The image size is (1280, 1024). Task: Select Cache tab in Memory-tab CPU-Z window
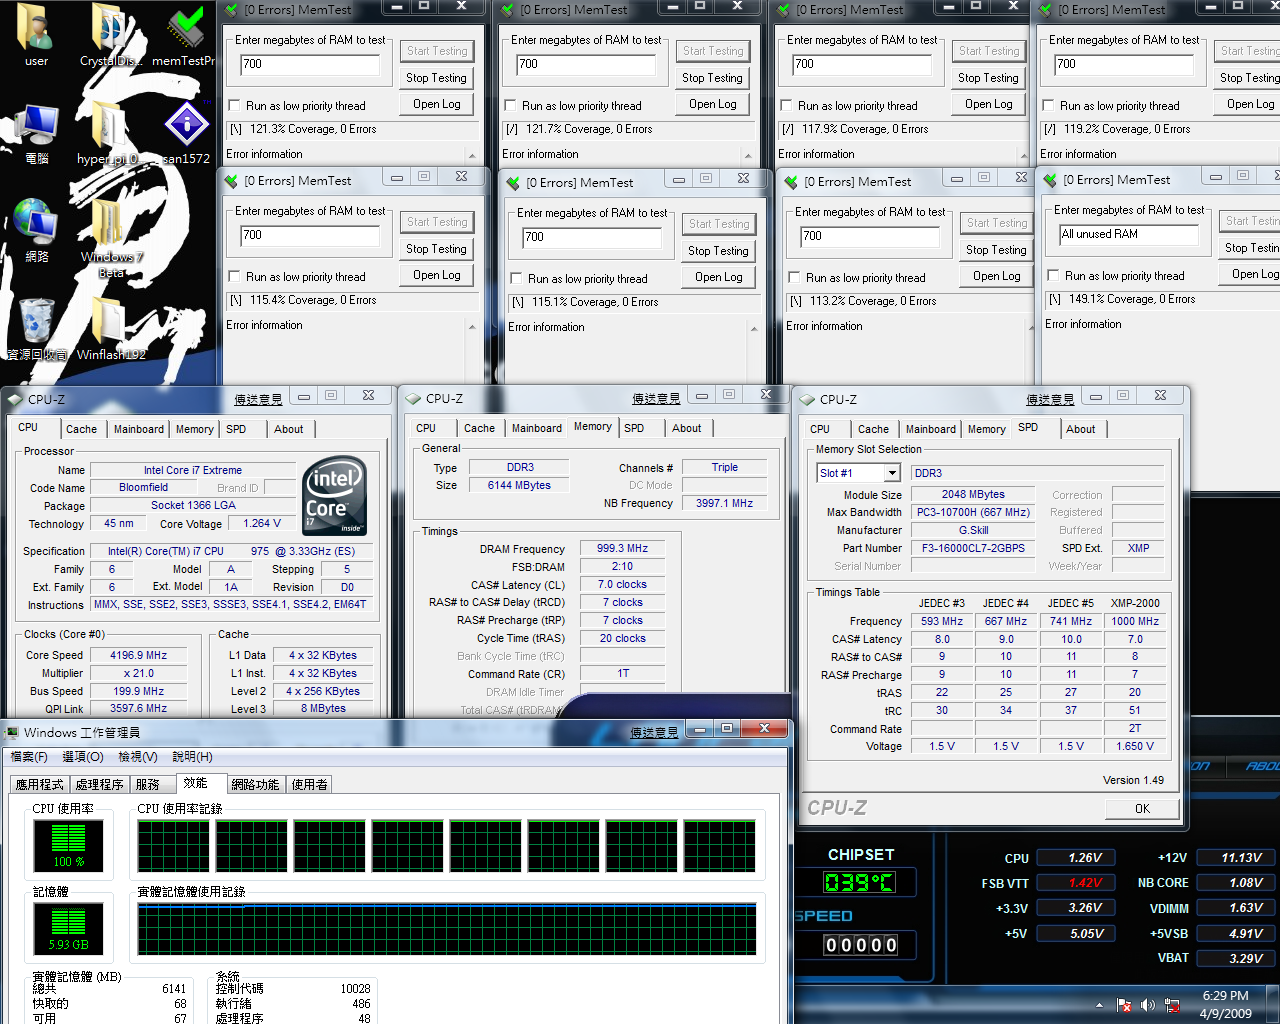[479, 428]
